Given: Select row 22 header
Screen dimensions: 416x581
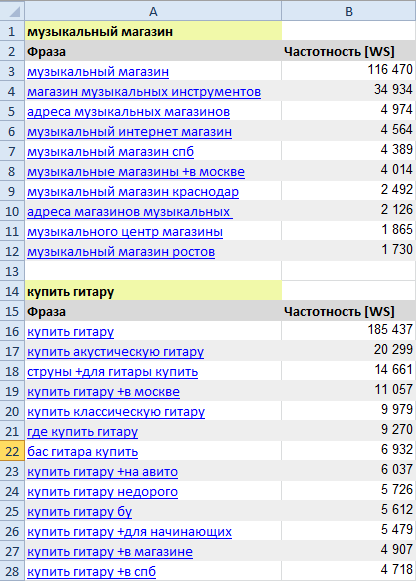Looking at the screenshot, I should click(12, 451).
